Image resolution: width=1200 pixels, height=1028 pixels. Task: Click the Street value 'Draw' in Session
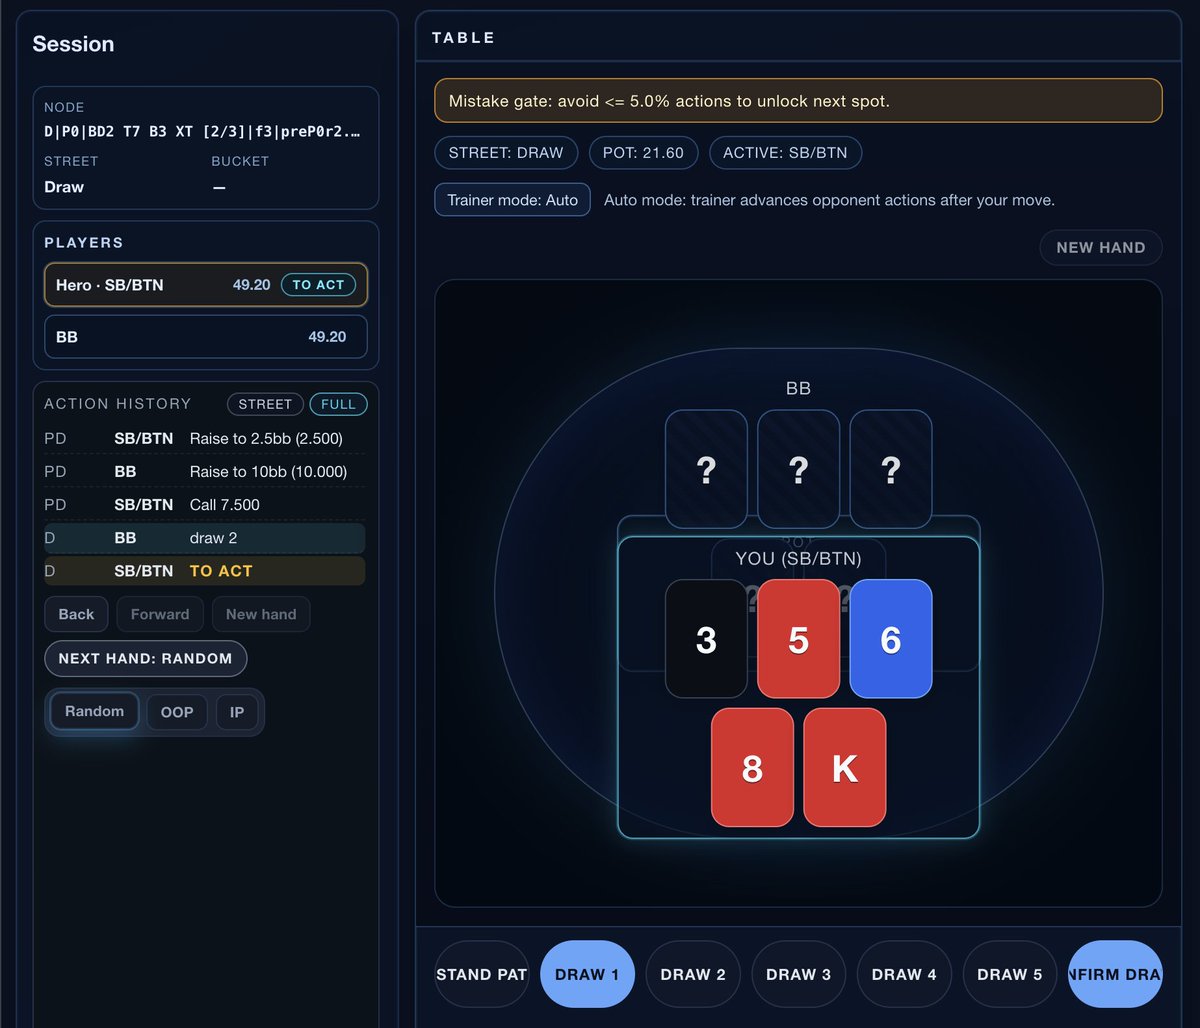coord(64,187)
